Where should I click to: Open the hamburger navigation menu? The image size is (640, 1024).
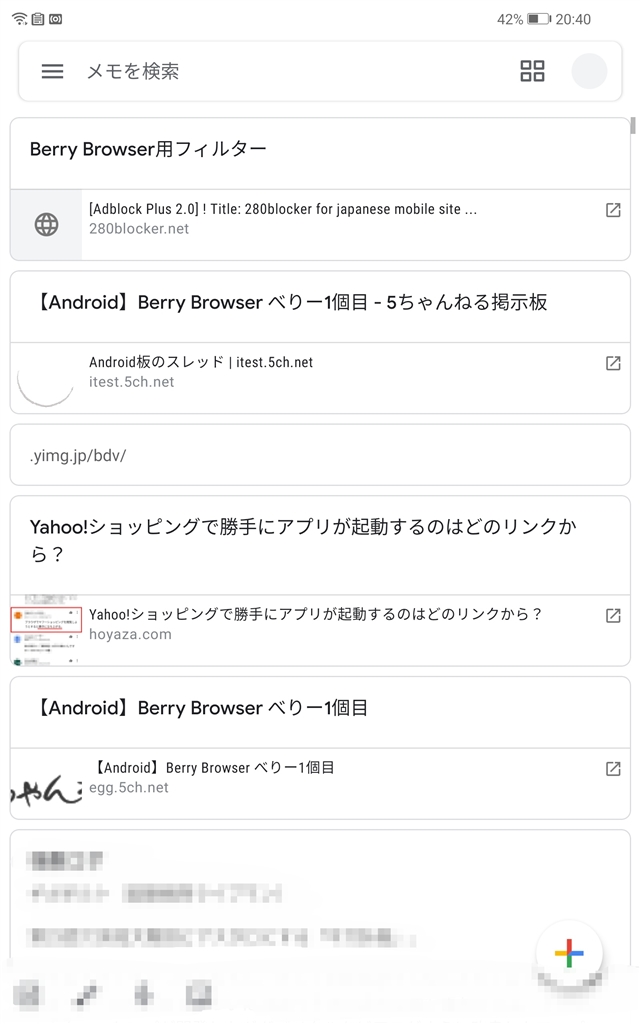click(52, 71)
